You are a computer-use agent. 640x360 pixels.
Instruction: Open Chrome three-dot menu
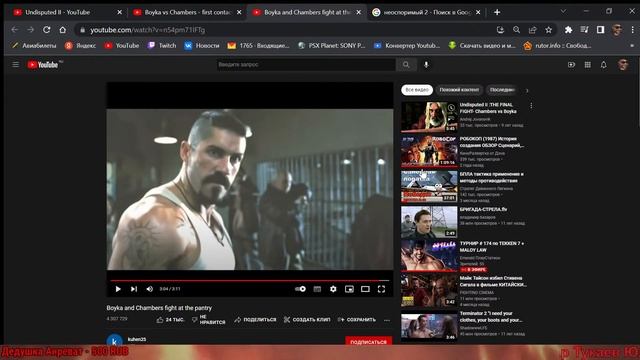coord(633,30)
